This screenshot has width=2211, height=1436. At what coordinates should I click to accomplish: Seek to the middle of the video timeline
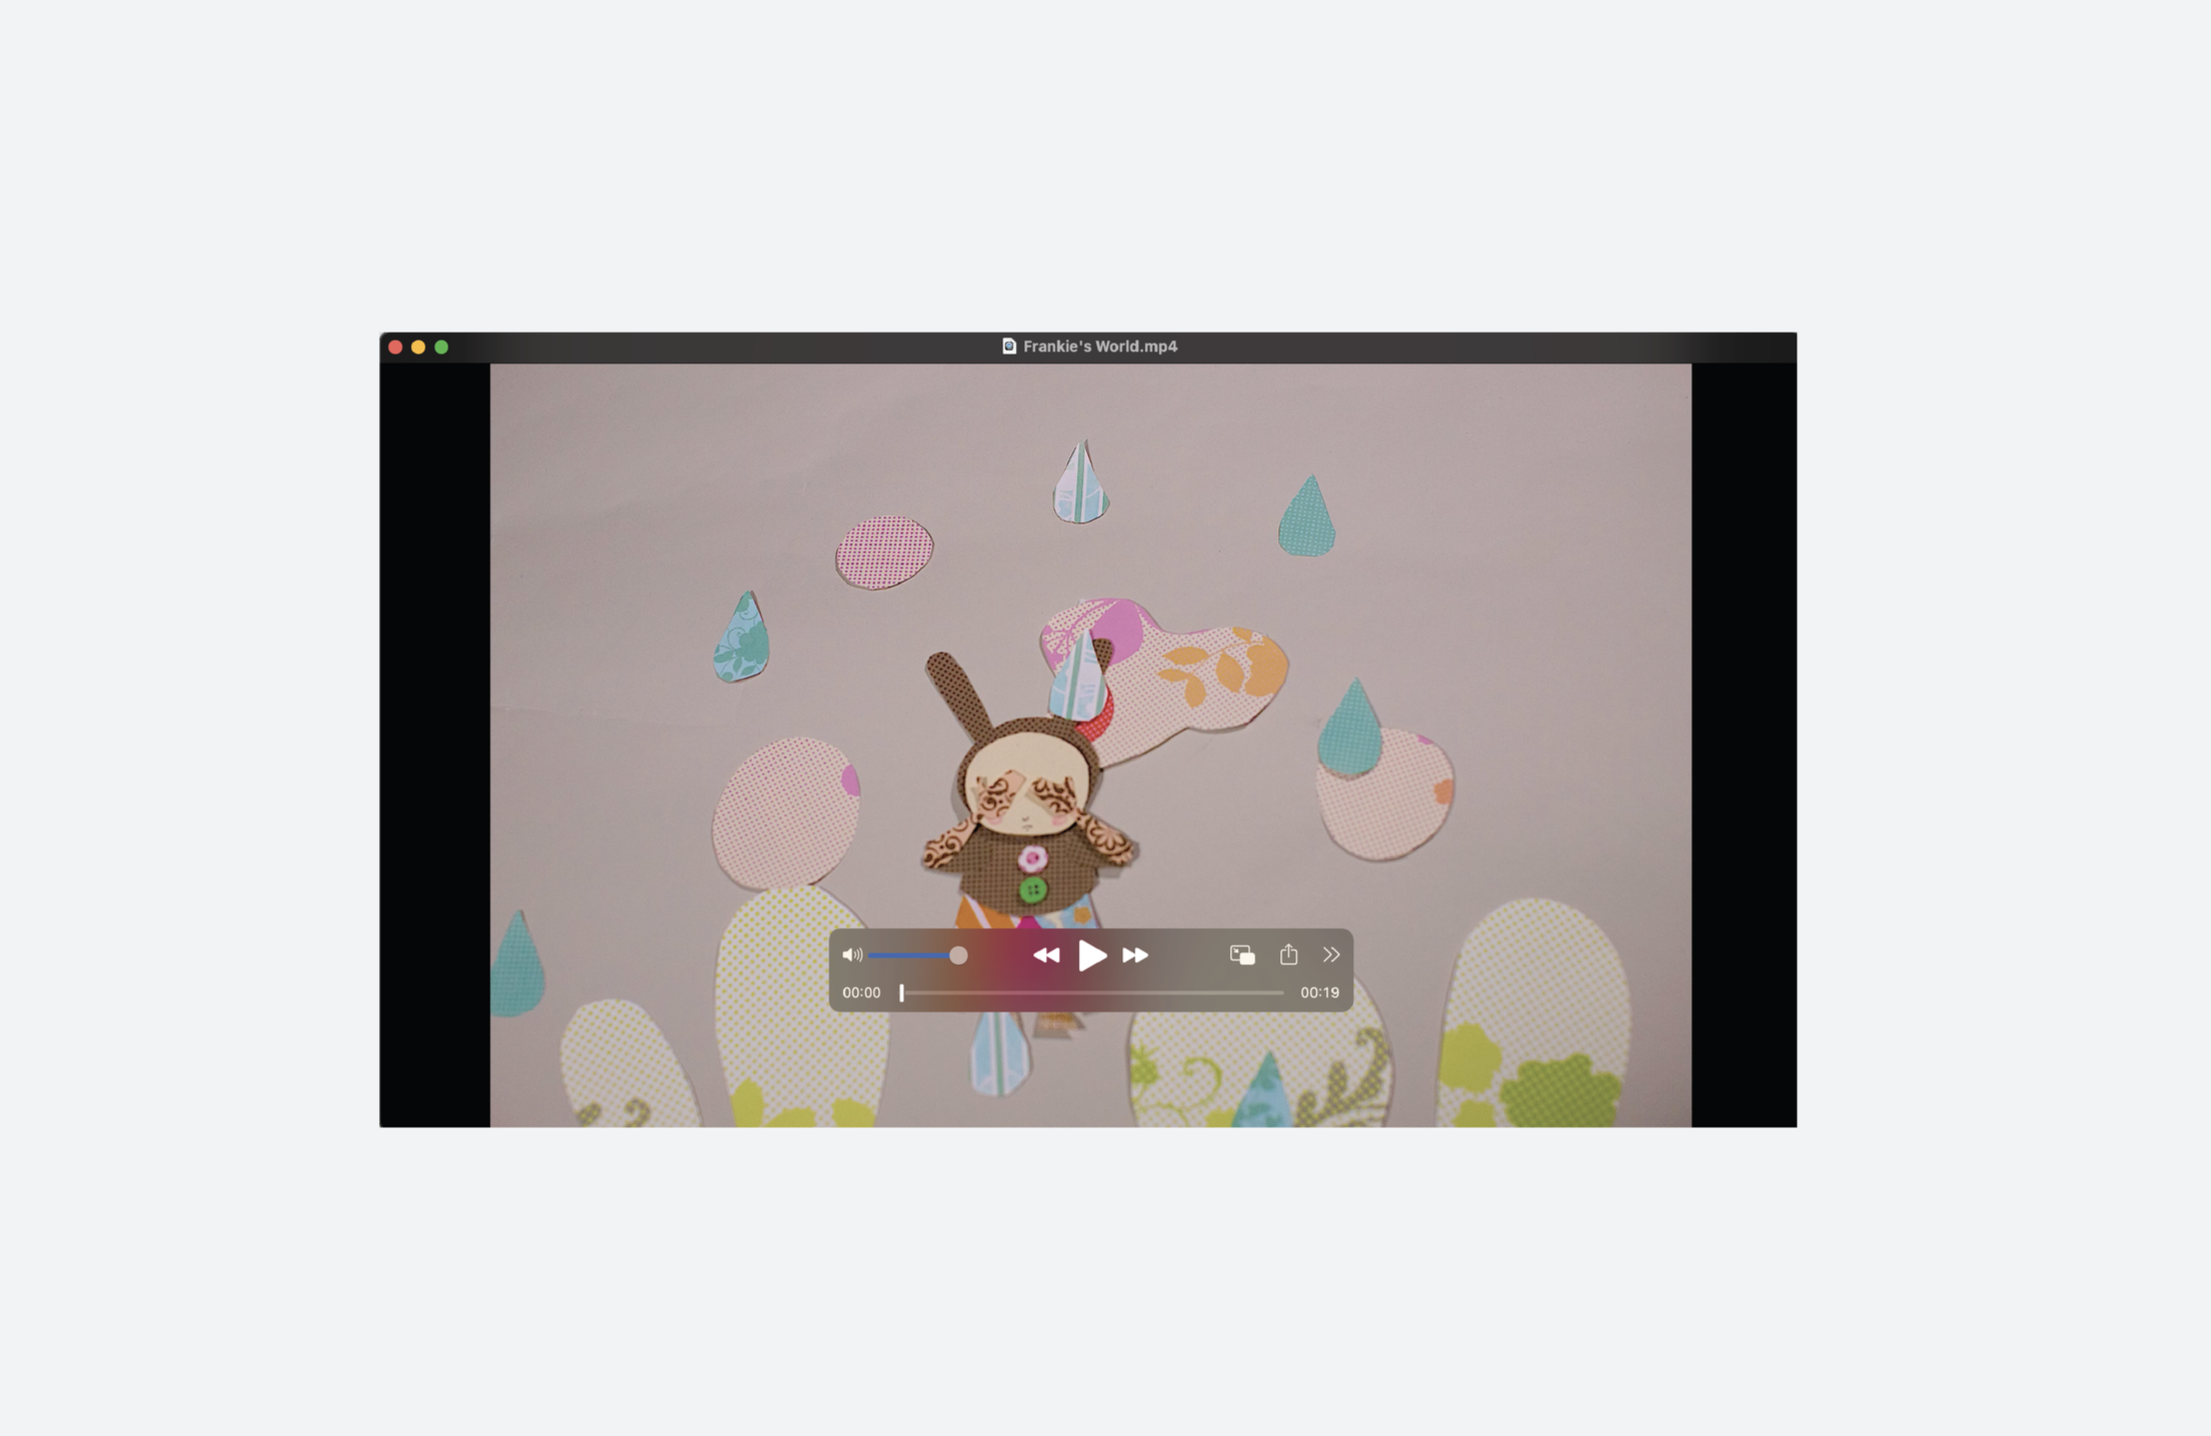1090,992
